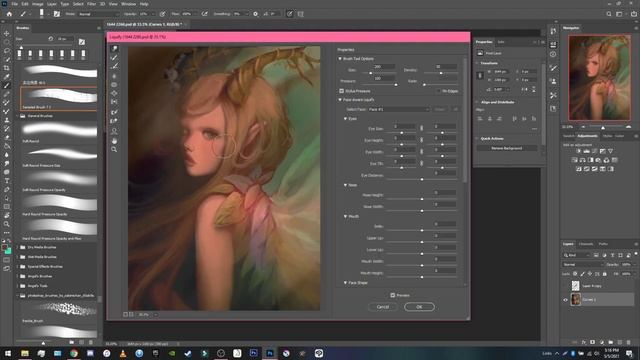
Task: Select the Eyedropper tool in main toolbar
Action: [7, 77]
